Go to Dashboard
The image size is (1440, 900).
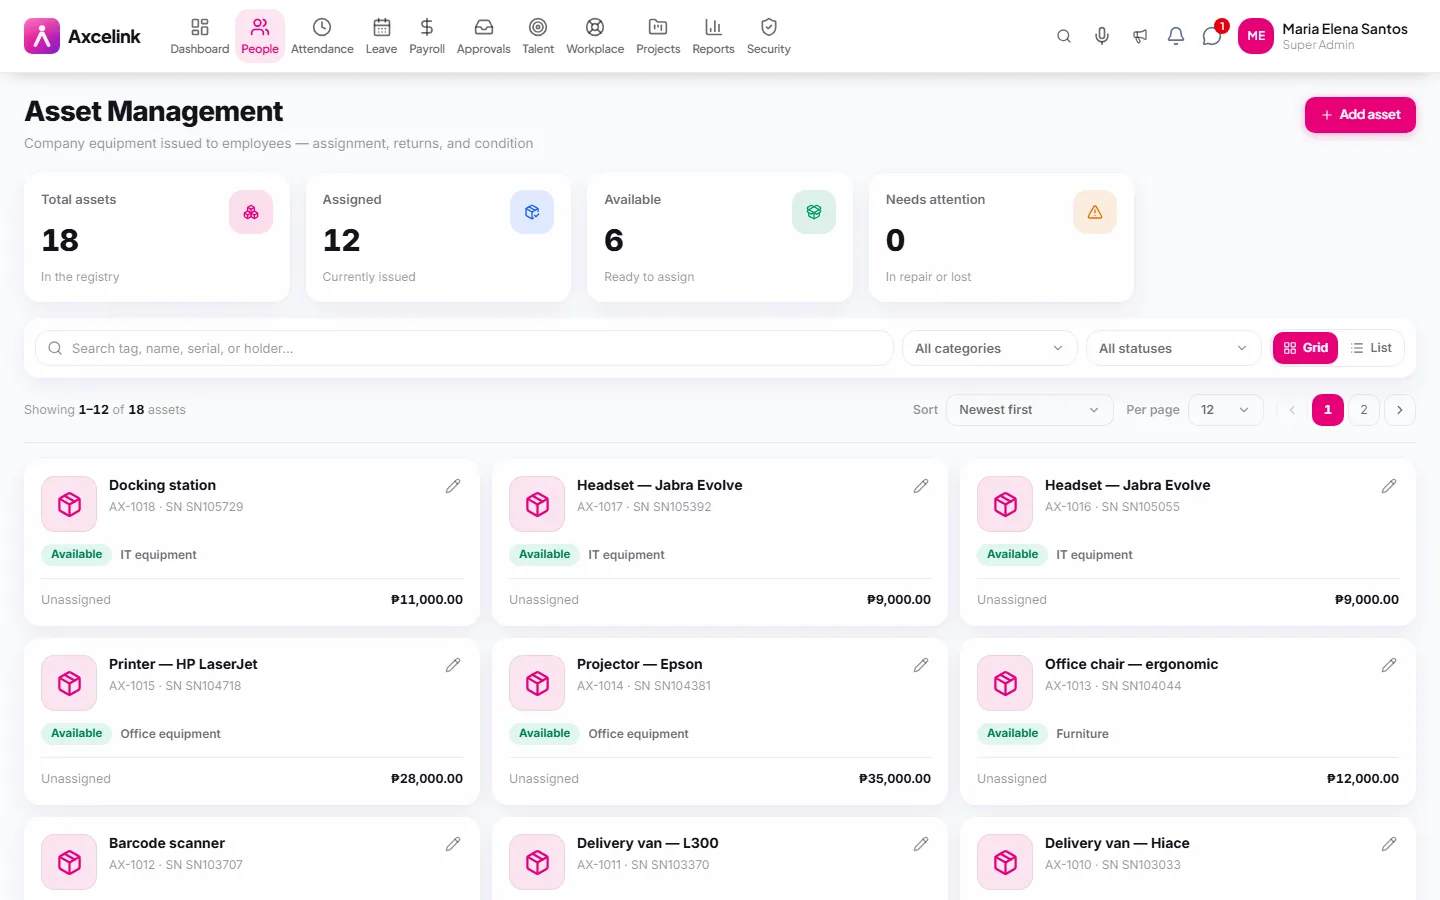coord(200,36)
